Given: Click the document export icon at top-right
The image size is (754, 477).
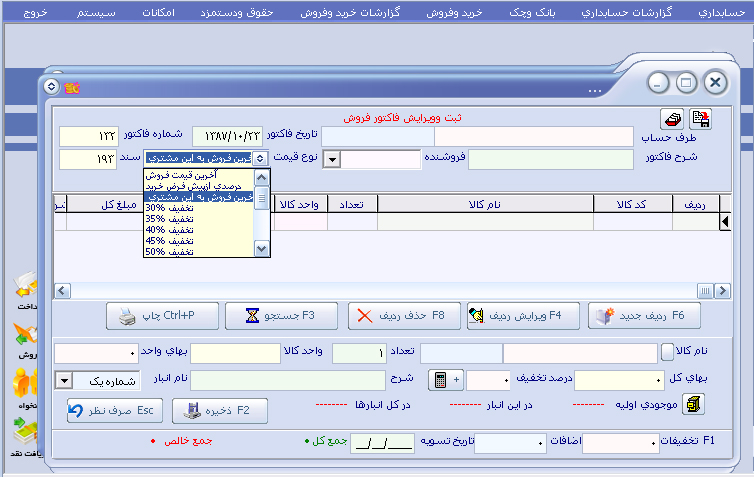Looking at the screenshot, I should pyautogui.click(x=700, y=119).
